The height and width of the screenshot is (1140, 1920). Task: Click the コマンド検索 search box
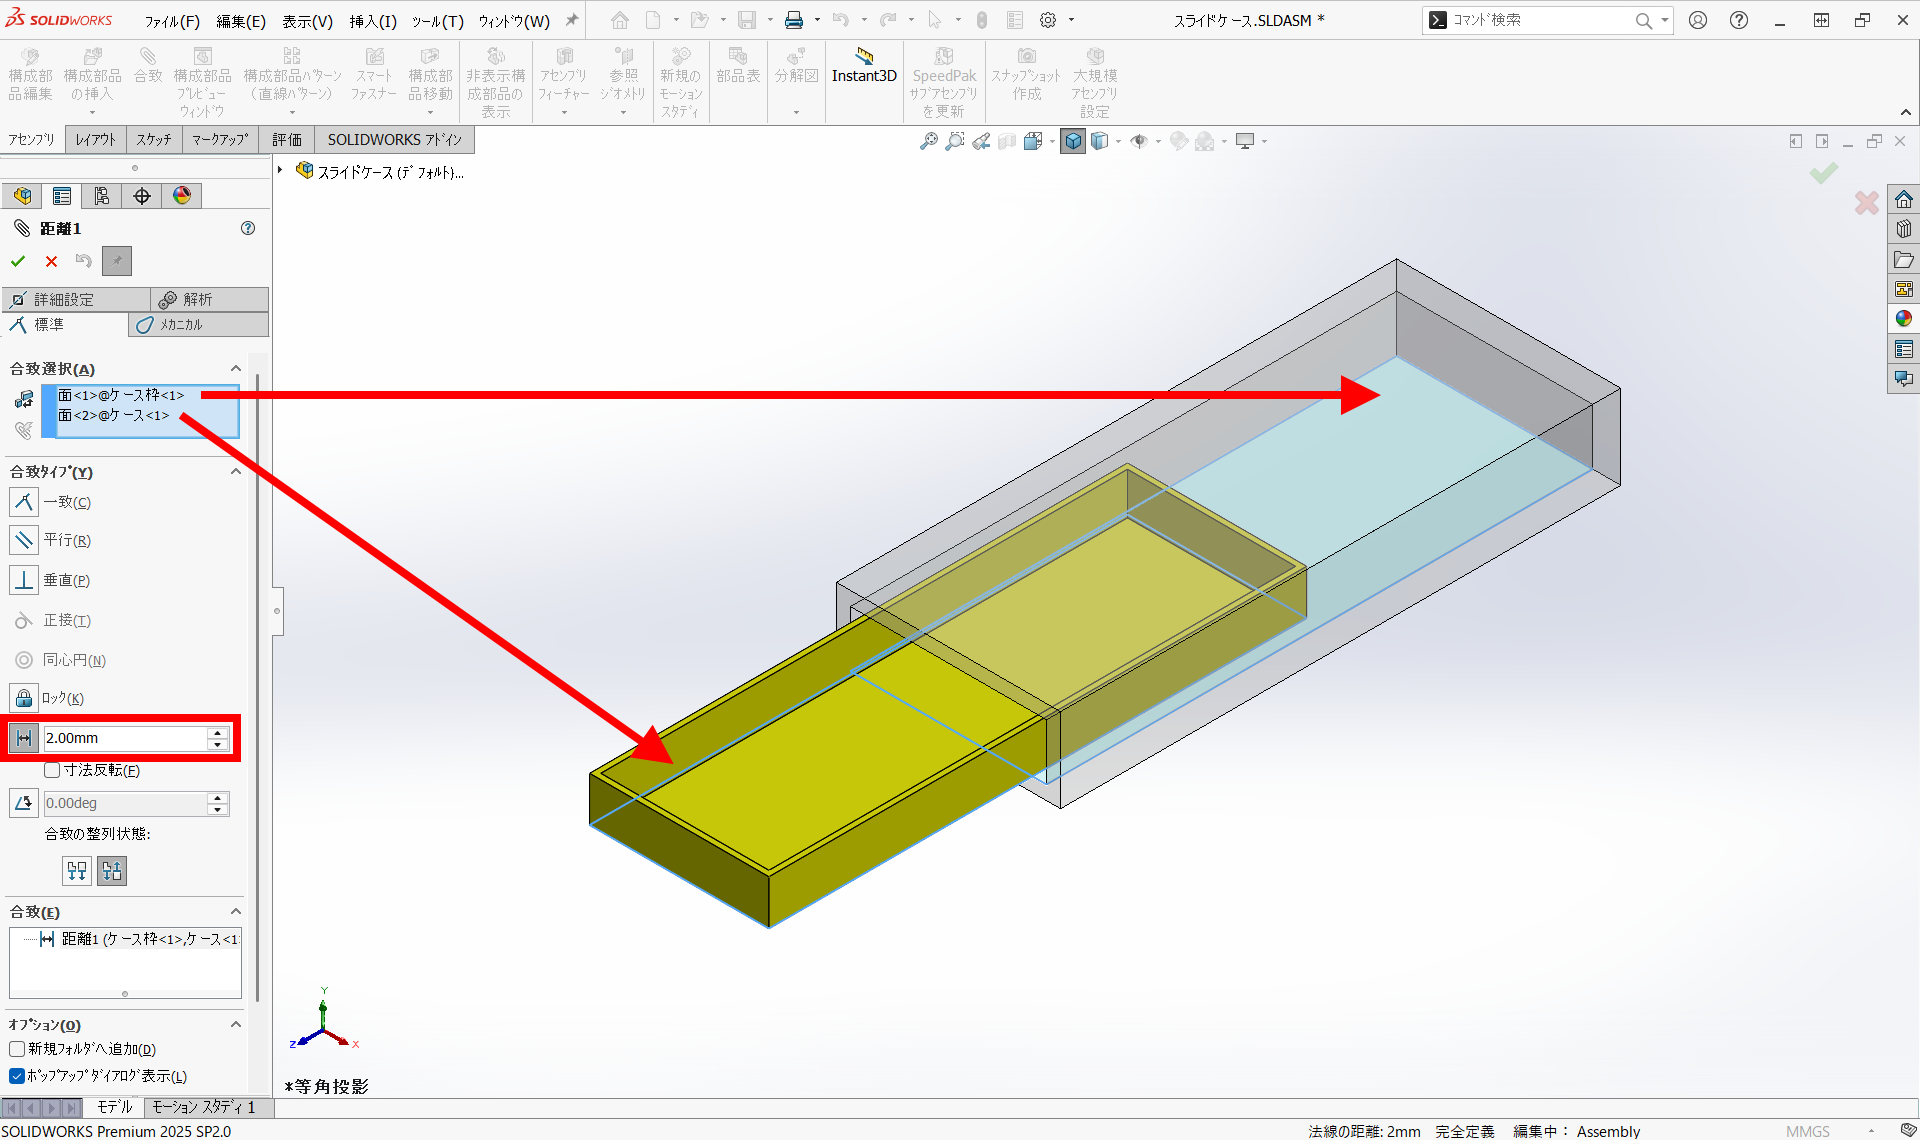tap(1540, 20)
